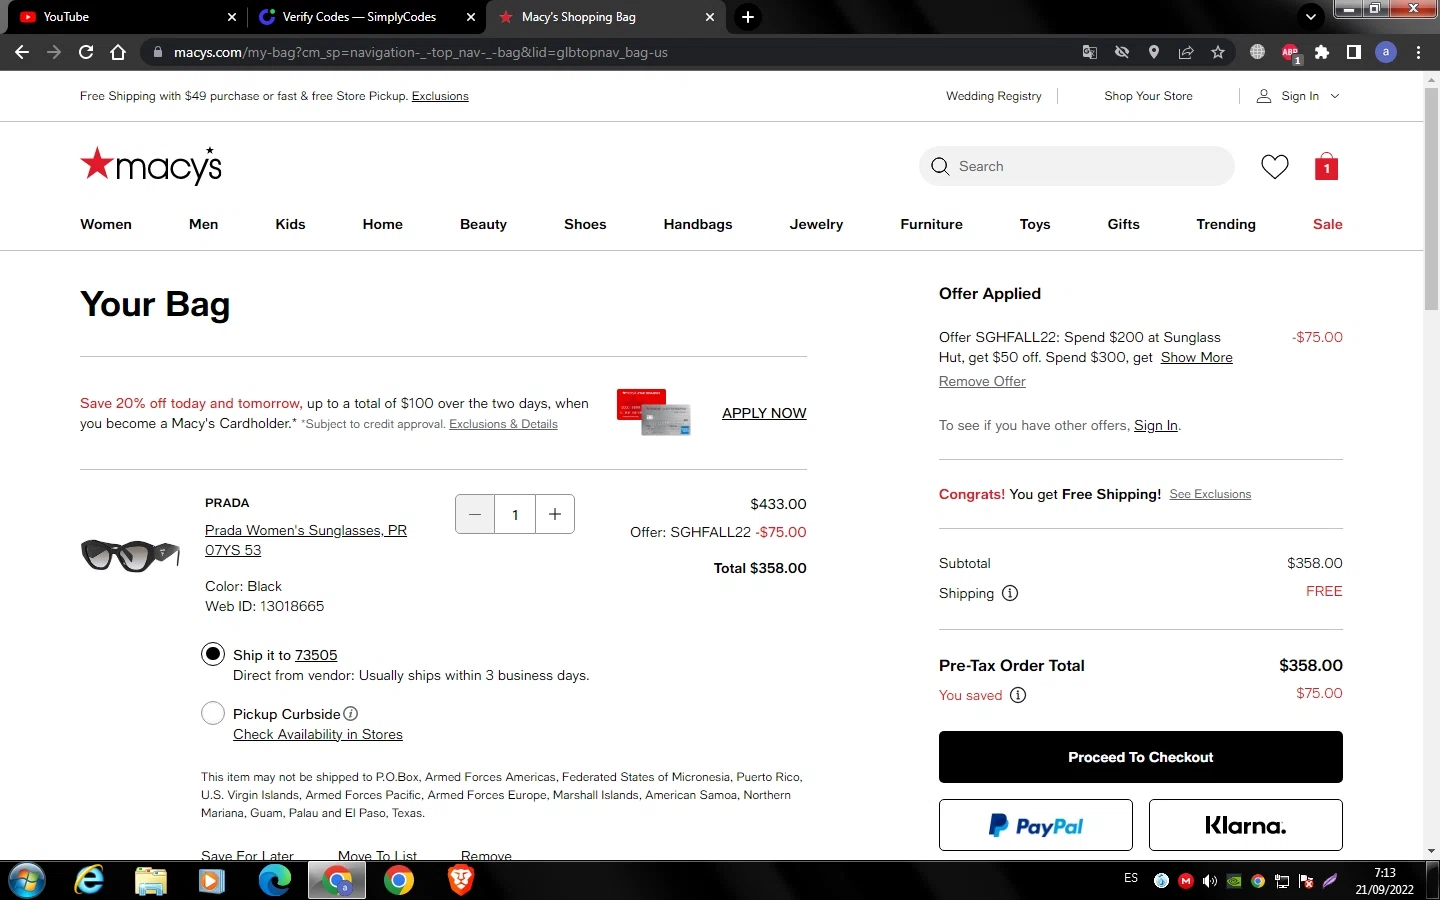Click the browser address bar URL
Image resolution: width=1440 pixels, height=900 pixels.
pos(421,52)
